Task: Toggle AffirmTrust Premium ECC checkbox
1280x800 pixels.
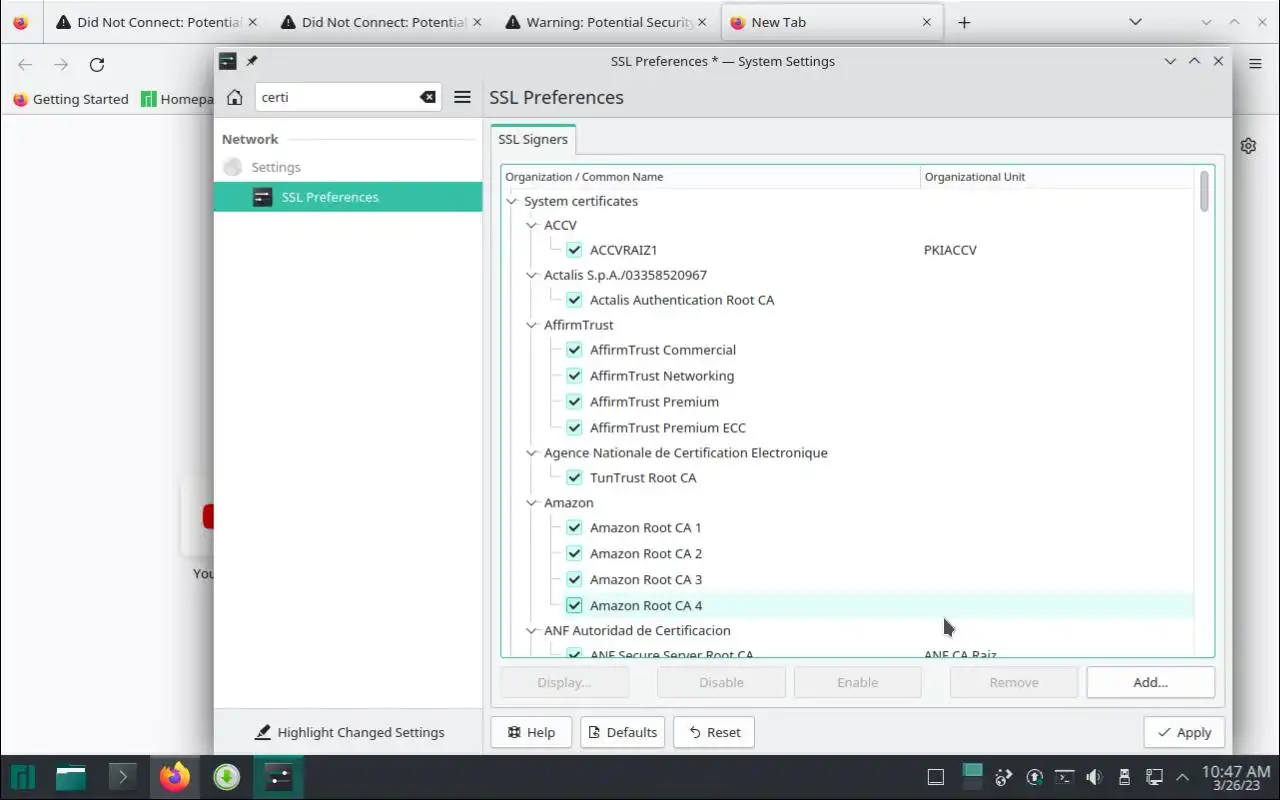Action: tap(574, 428)
